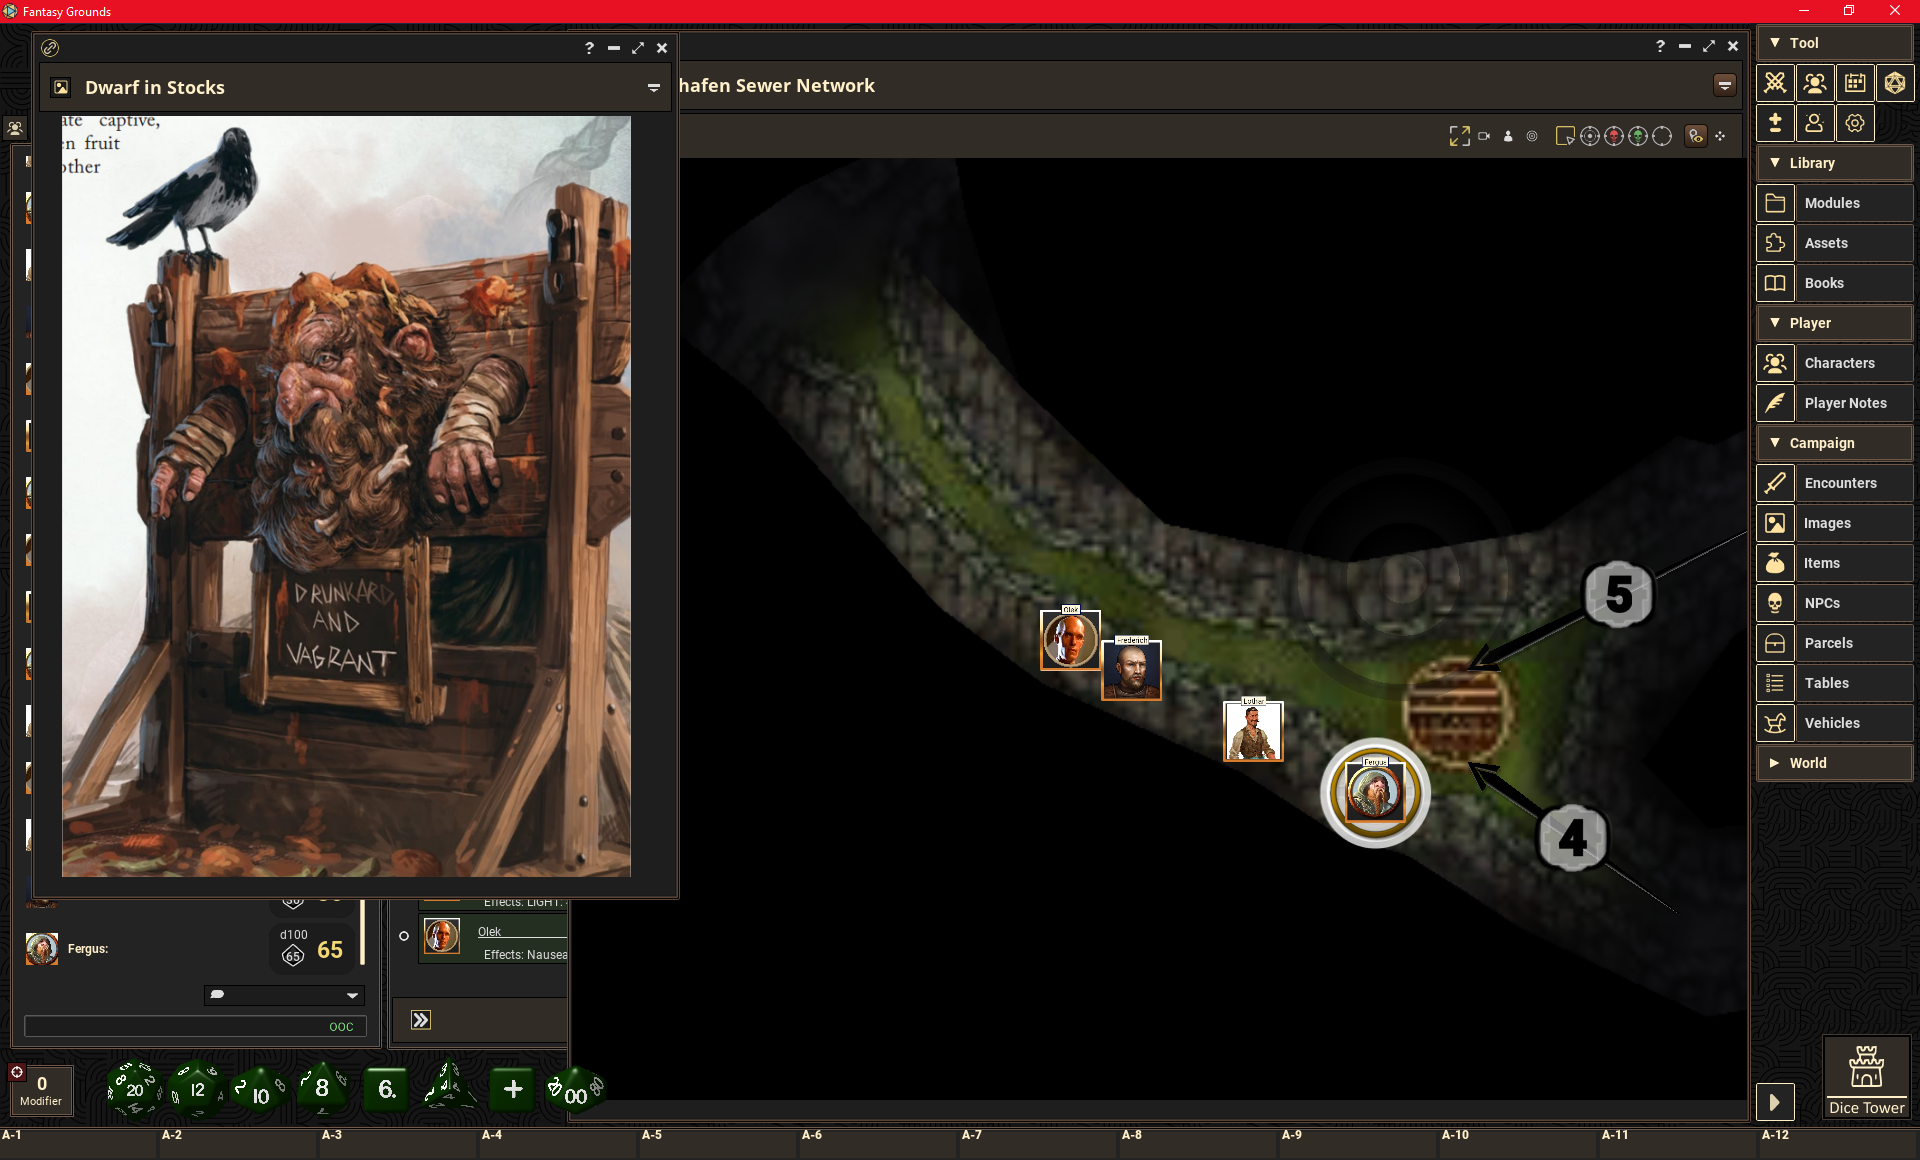Image resolution: width=1920 pixels, height=1160 pixels.
Task: Toggle the target ring mode on map toolbar
Action: [x=1590, y=136]
